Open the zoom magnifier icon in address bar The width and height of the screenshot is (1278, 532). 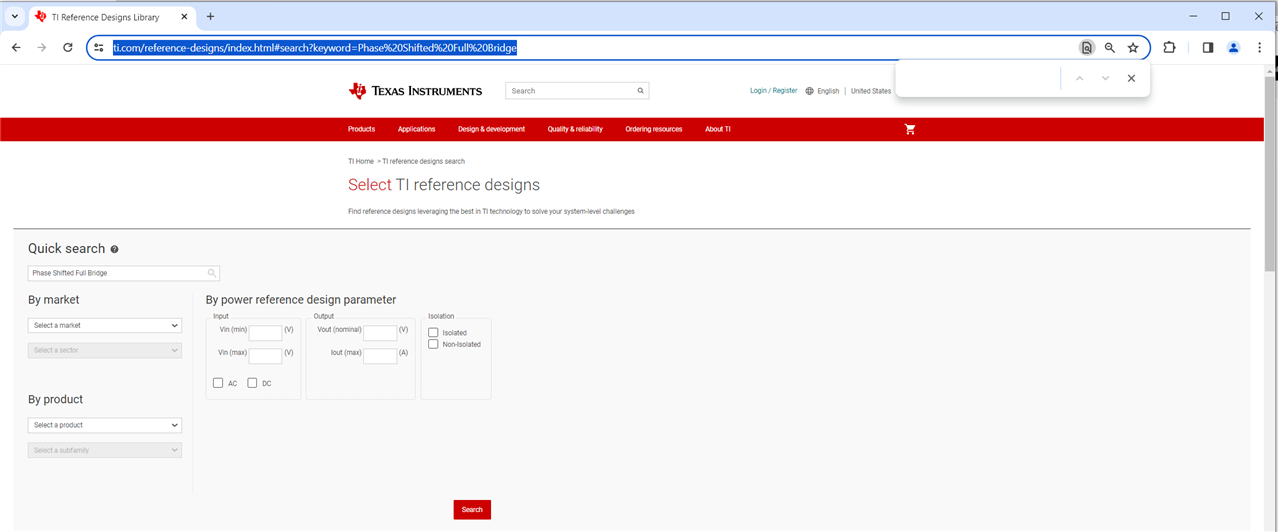click(1109, 47)
